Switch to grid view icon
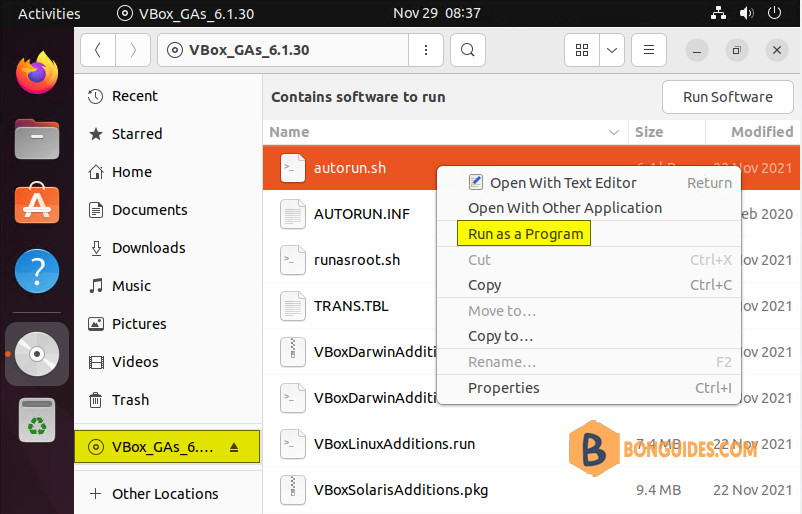Screen dimensions: 802x514 (582, 50)
